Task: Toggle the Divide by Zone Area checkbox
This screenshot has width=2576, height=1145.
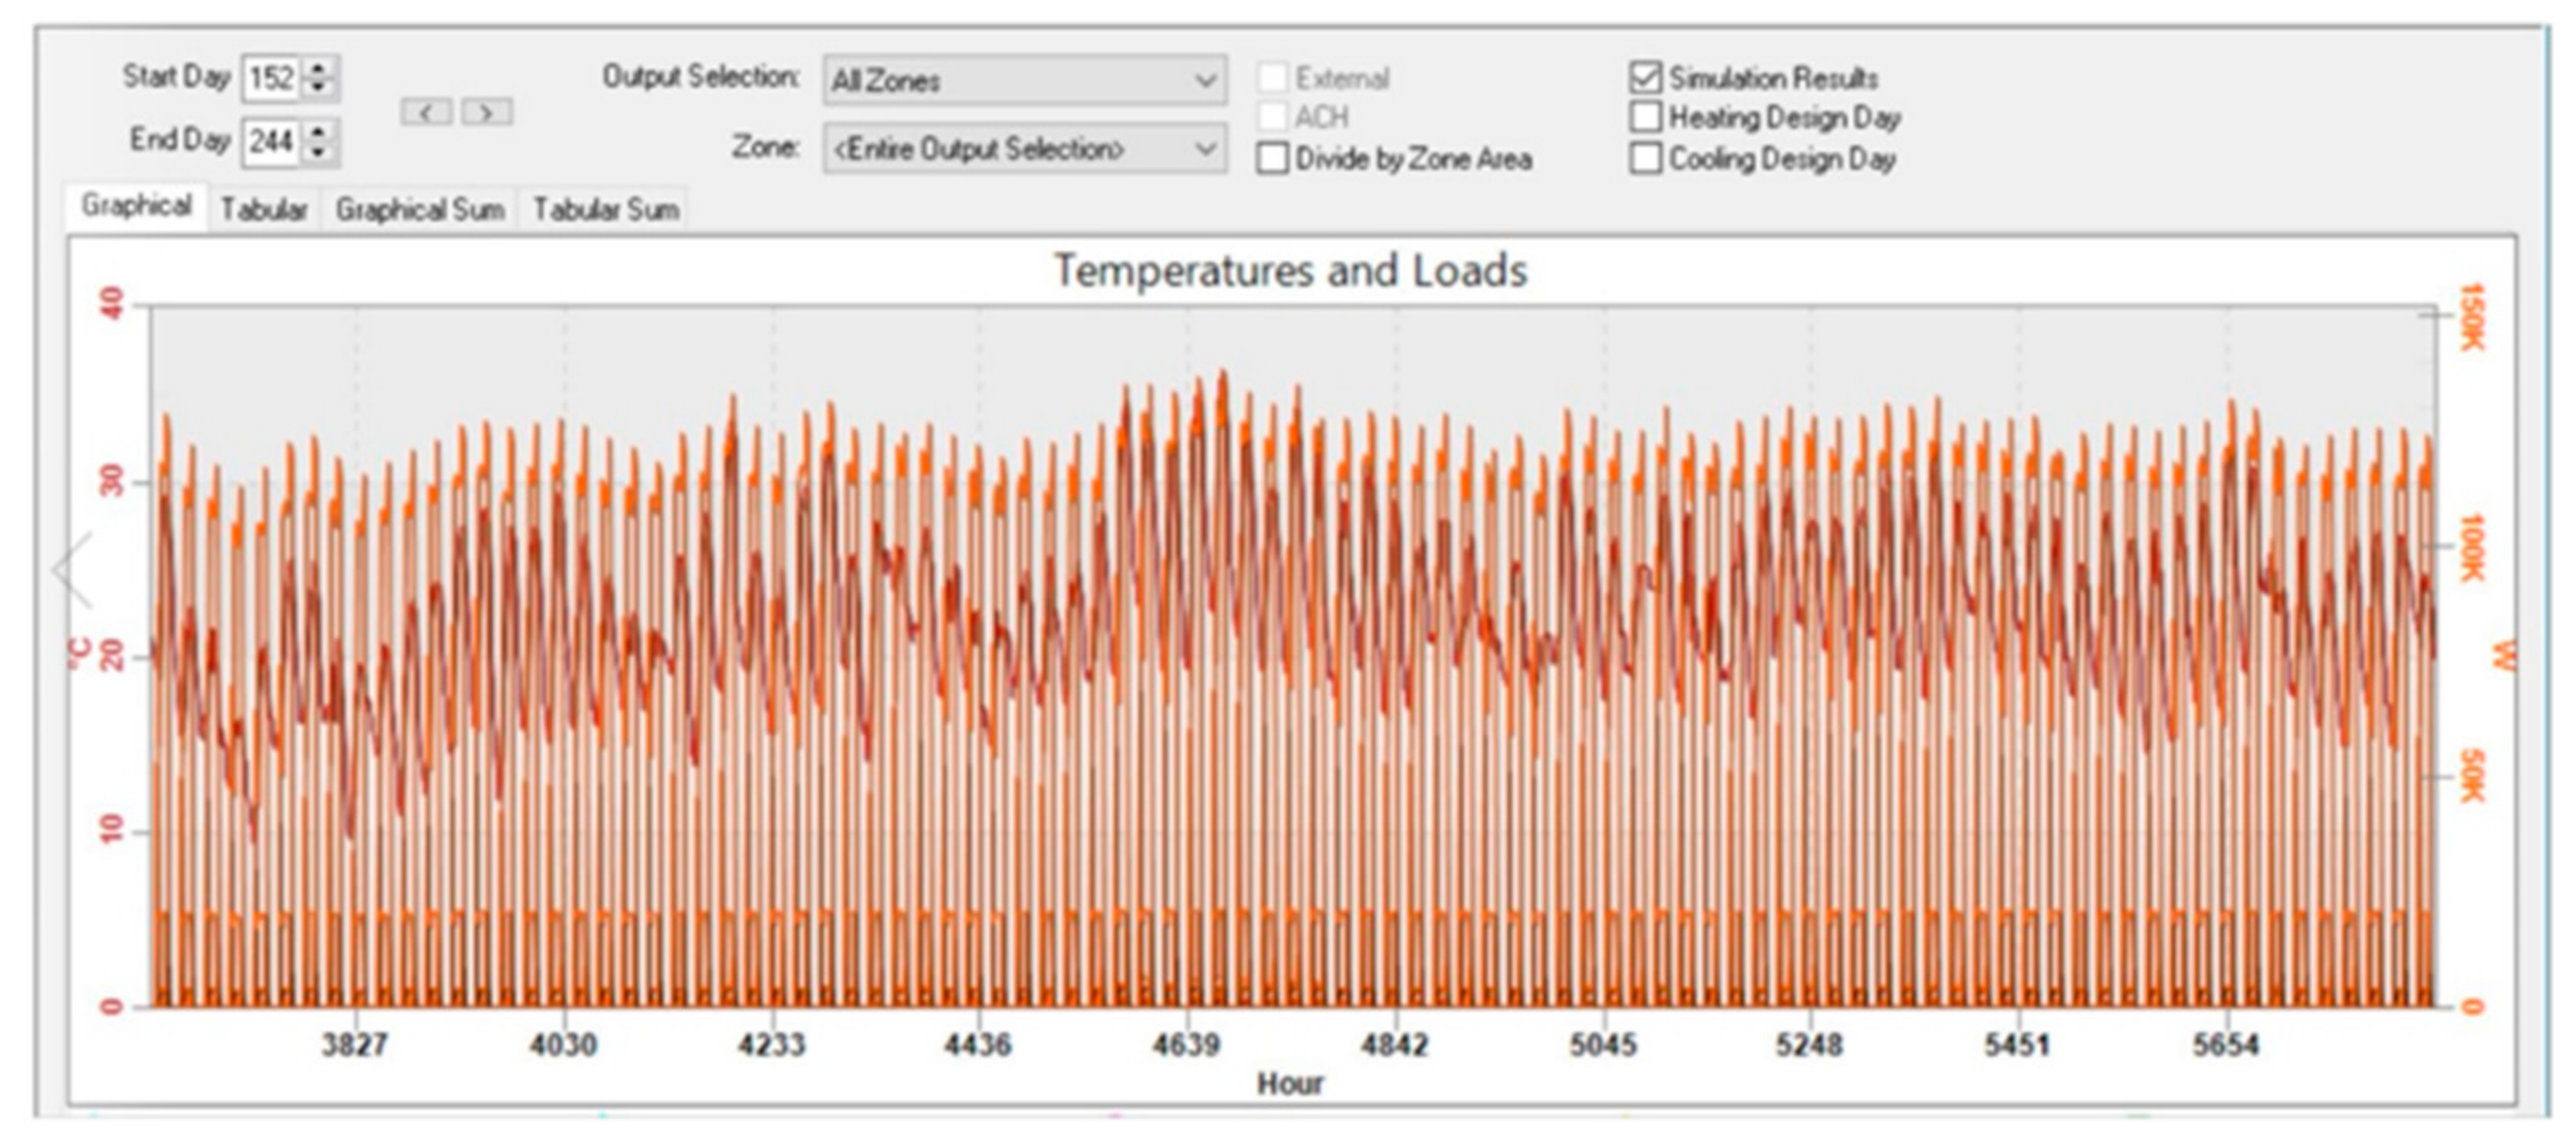Action: (1272, 159)
